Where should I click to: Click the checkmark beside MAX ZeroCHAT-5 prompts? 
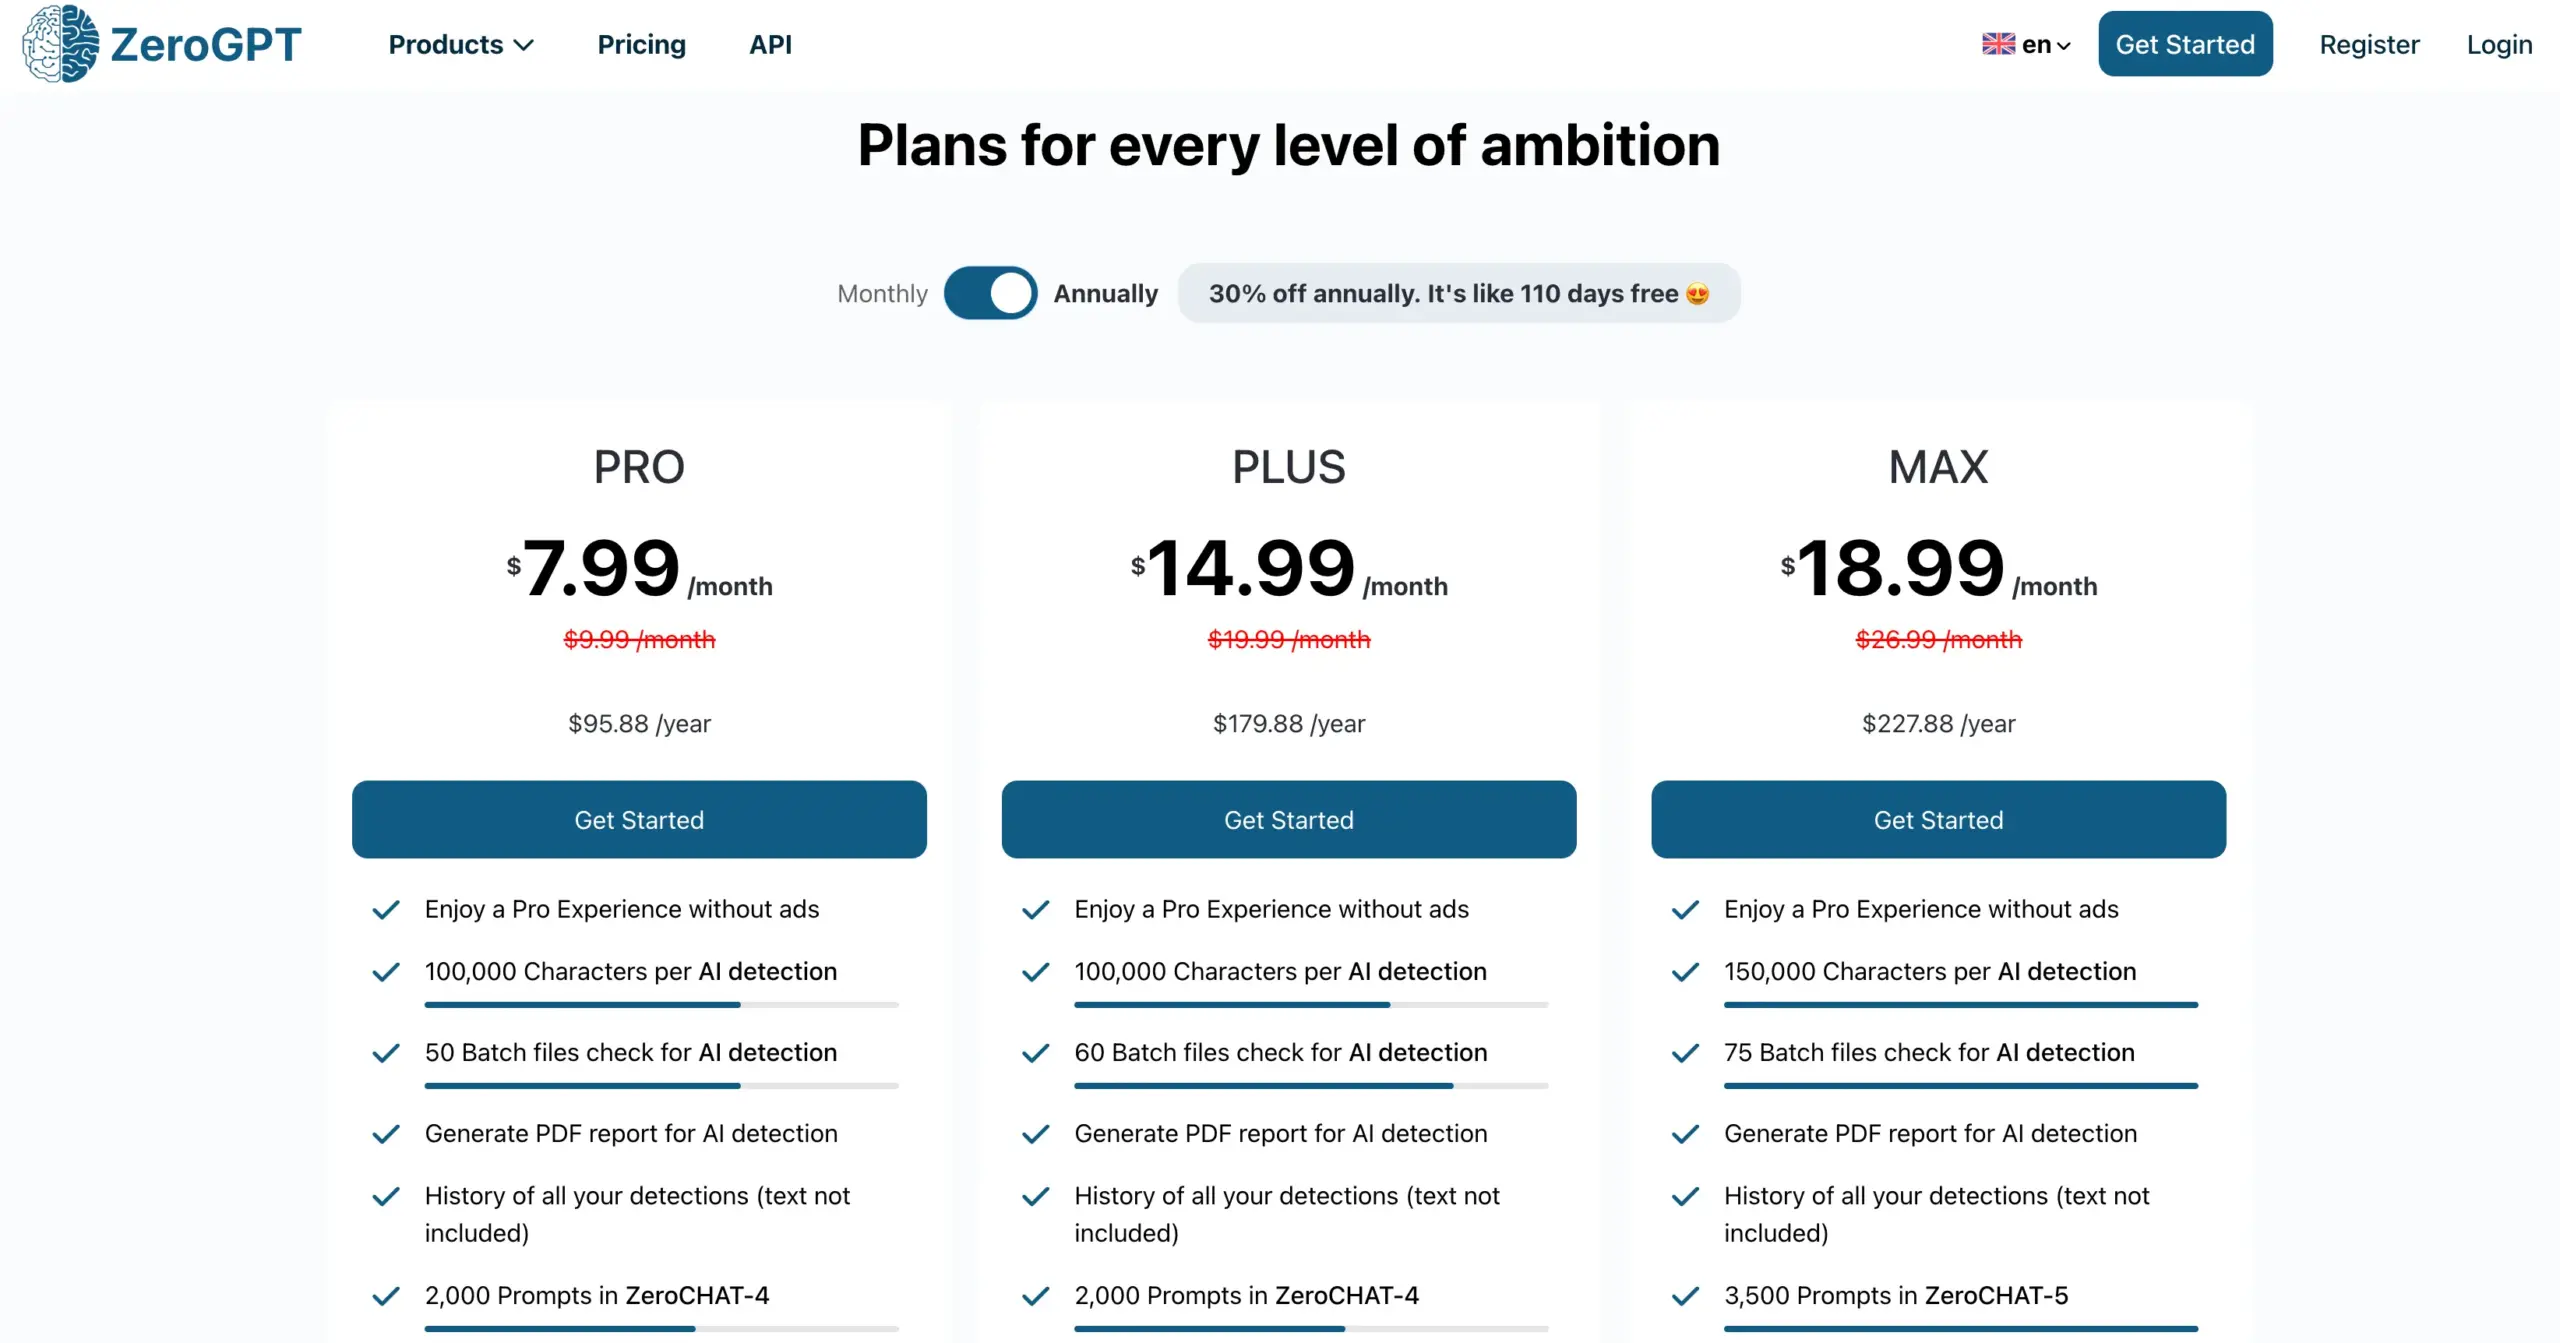click(x=1684, y=1297)
